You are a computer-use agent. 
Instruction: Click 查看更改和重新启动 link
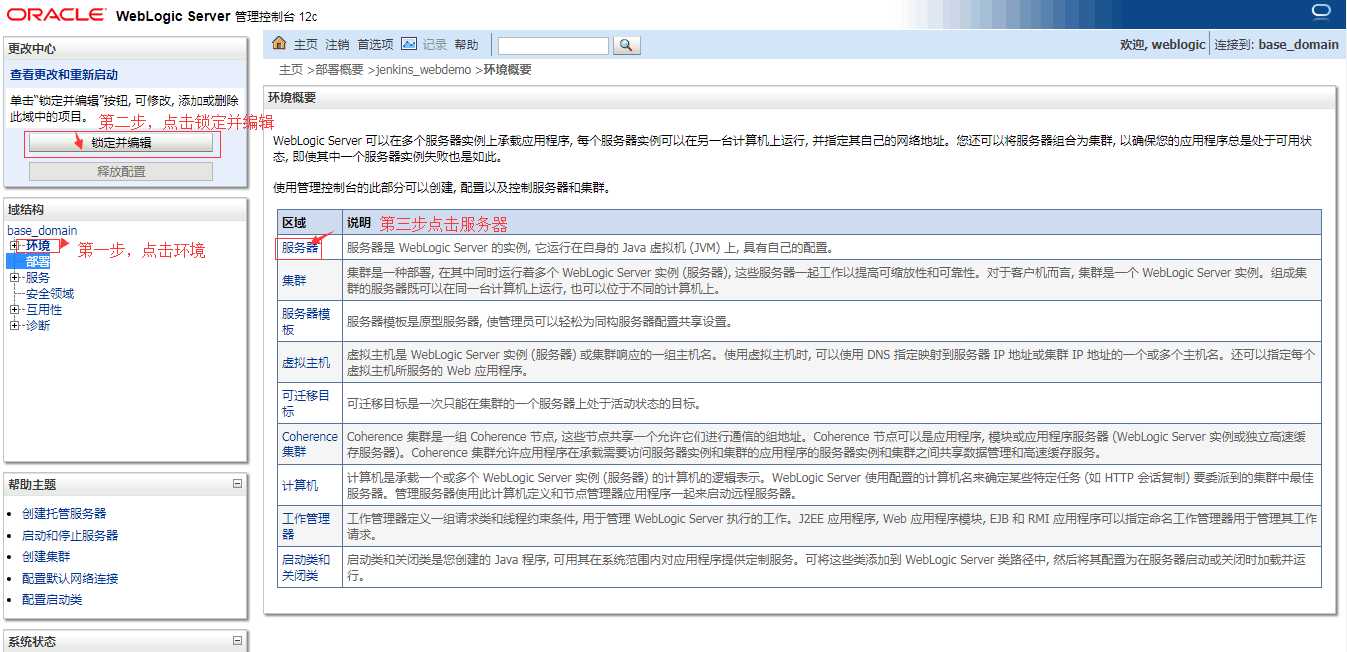tap(64, 75)
